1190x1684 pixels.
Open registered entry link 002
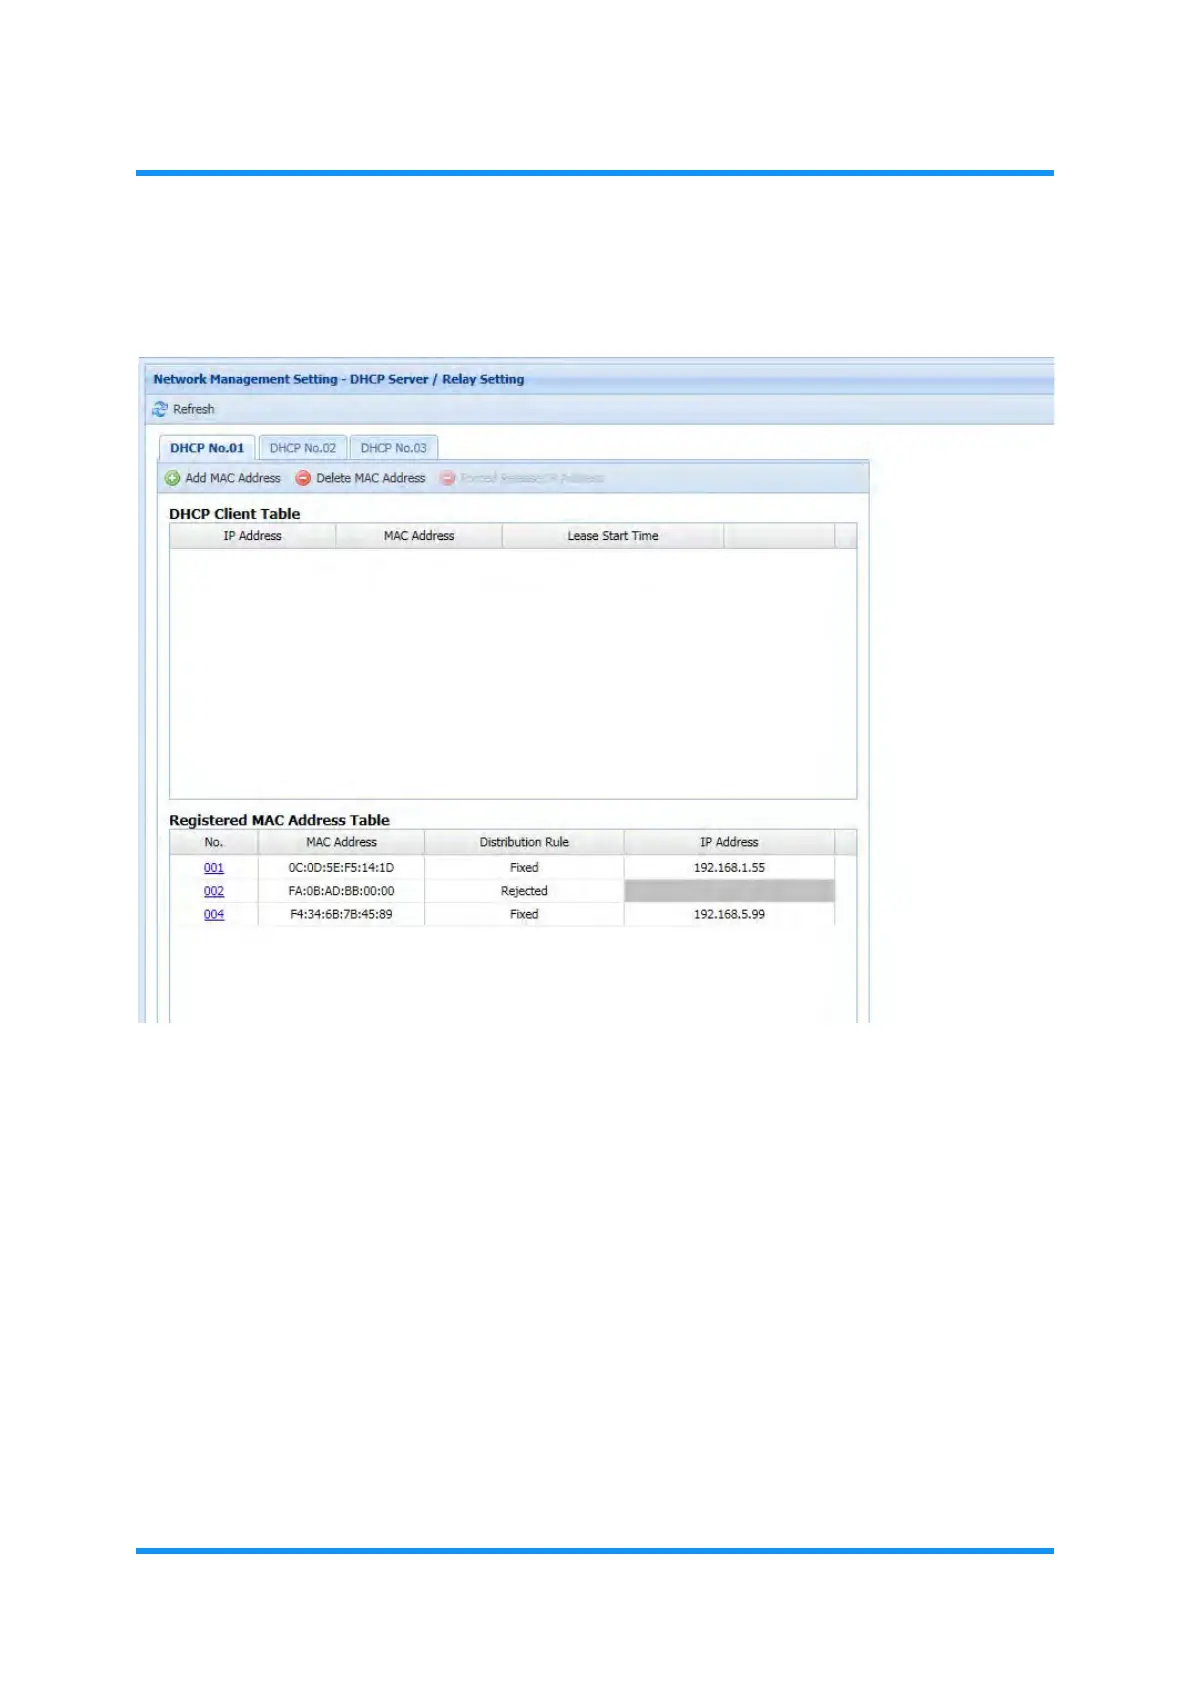(x=214, y=891)
